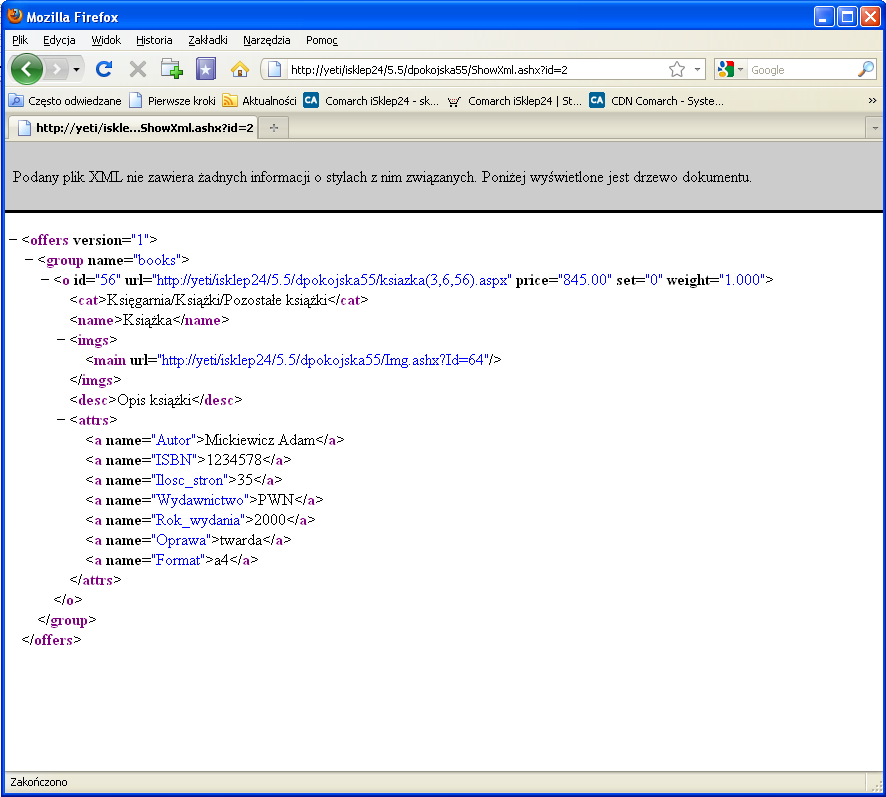Open the Narzędzia menu
886x797 pixels.
(x=267, y=40)
